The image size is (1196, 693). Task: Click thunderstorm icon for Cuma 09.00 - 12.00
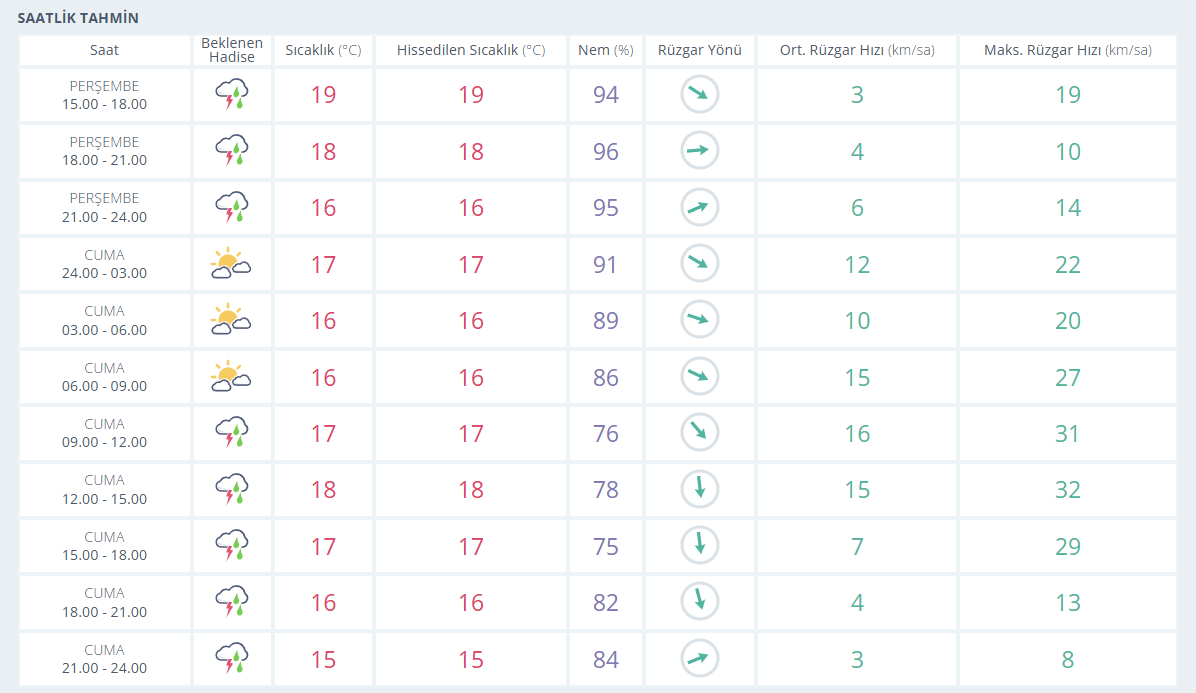232,432
